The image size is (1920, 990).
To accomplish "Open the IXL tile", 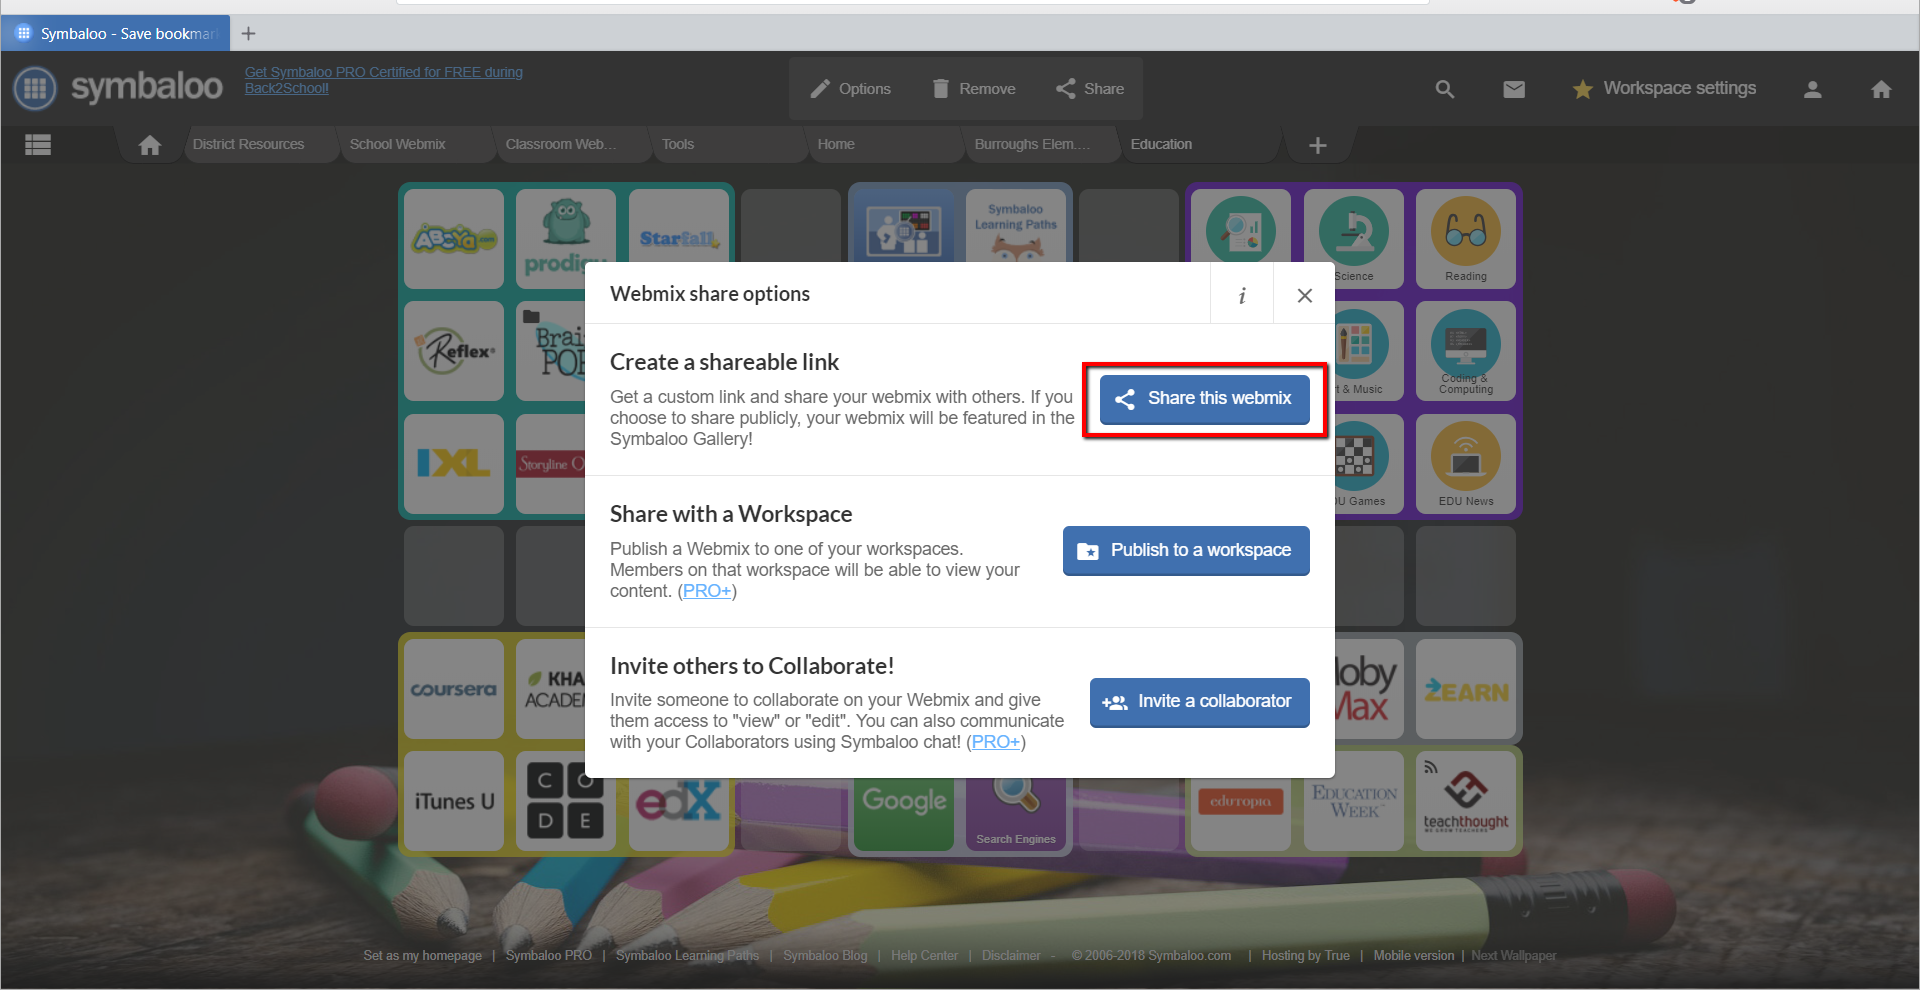I will coord(454,464).
